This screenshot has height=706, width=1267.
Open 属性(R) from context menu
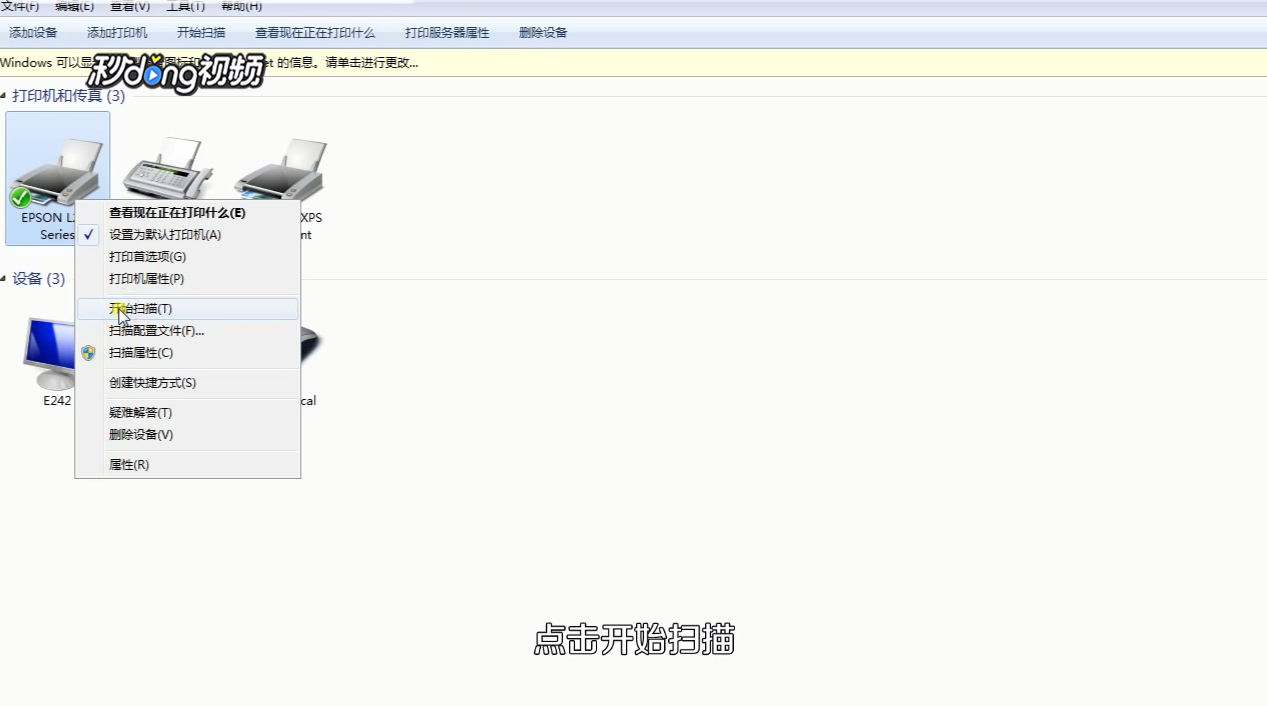click(x=188, y=465)
